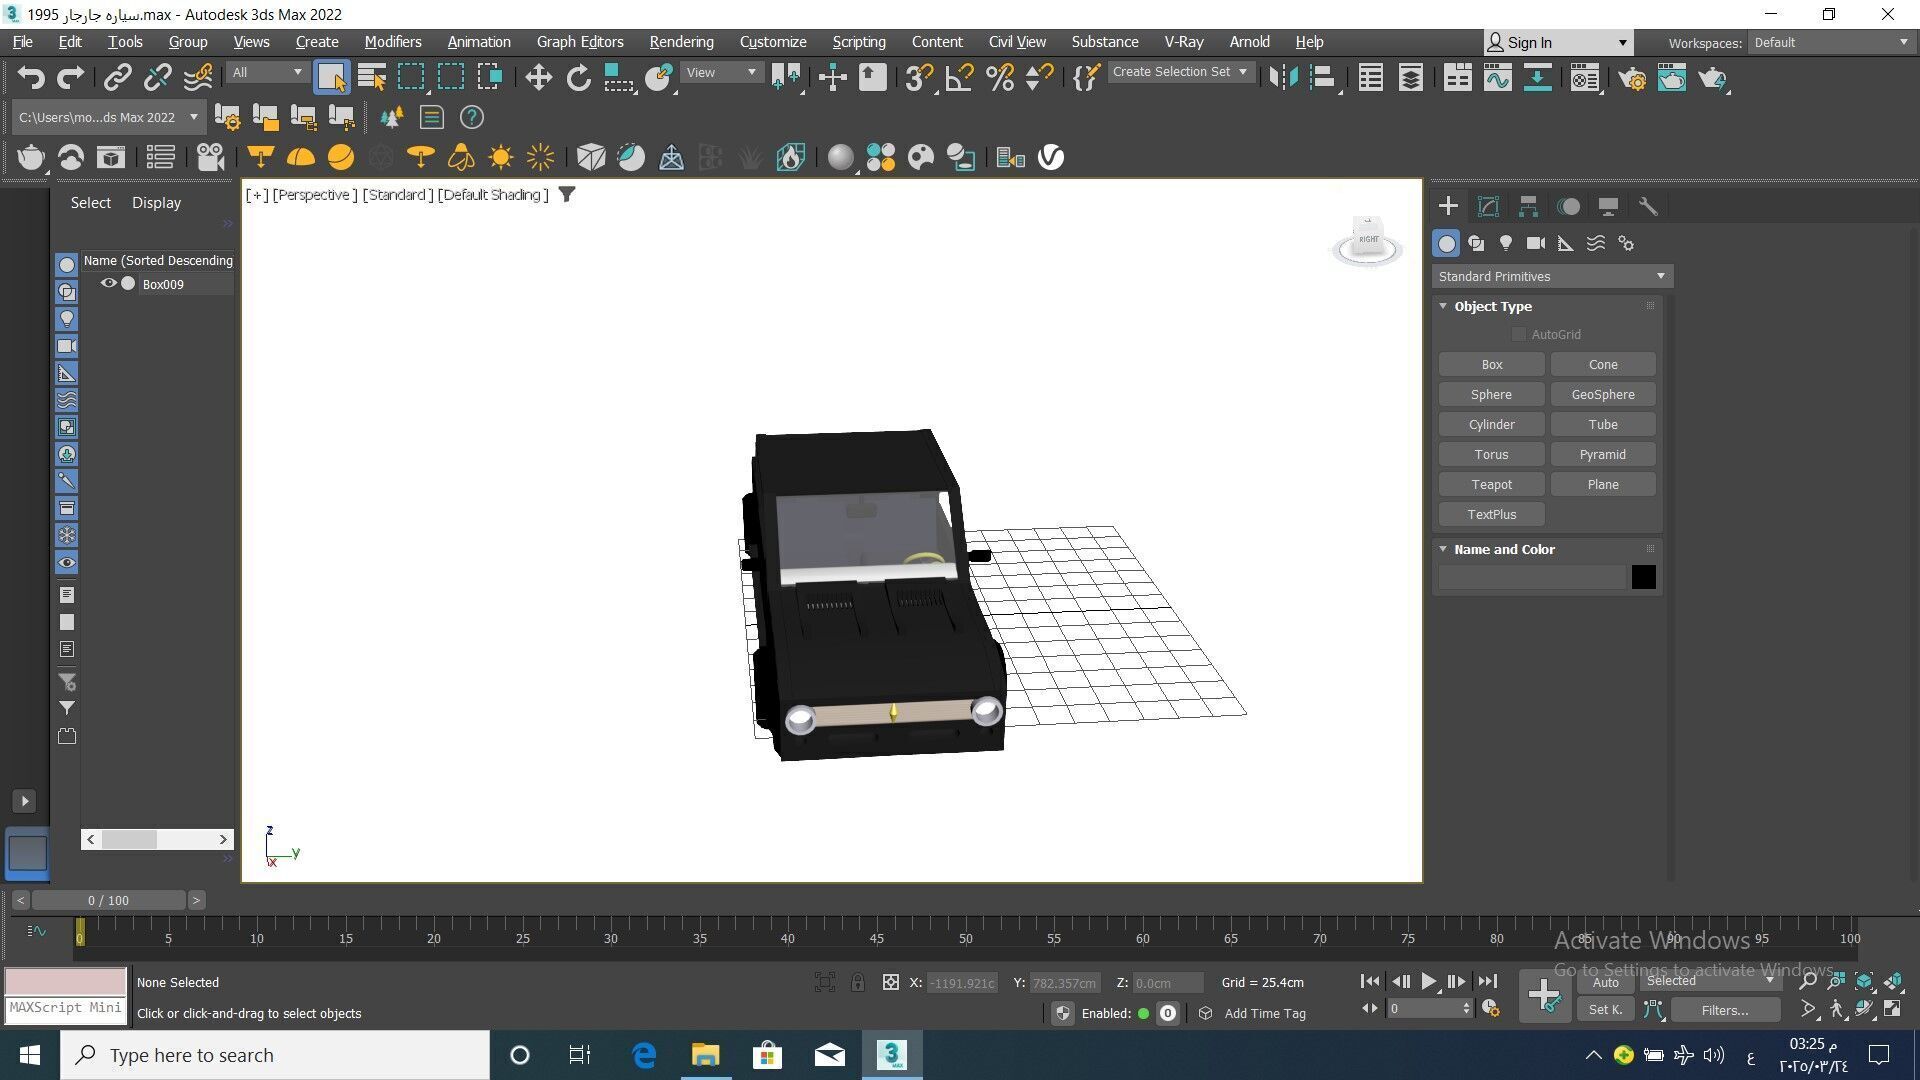Open the Modifiers menu

[392, 42]
